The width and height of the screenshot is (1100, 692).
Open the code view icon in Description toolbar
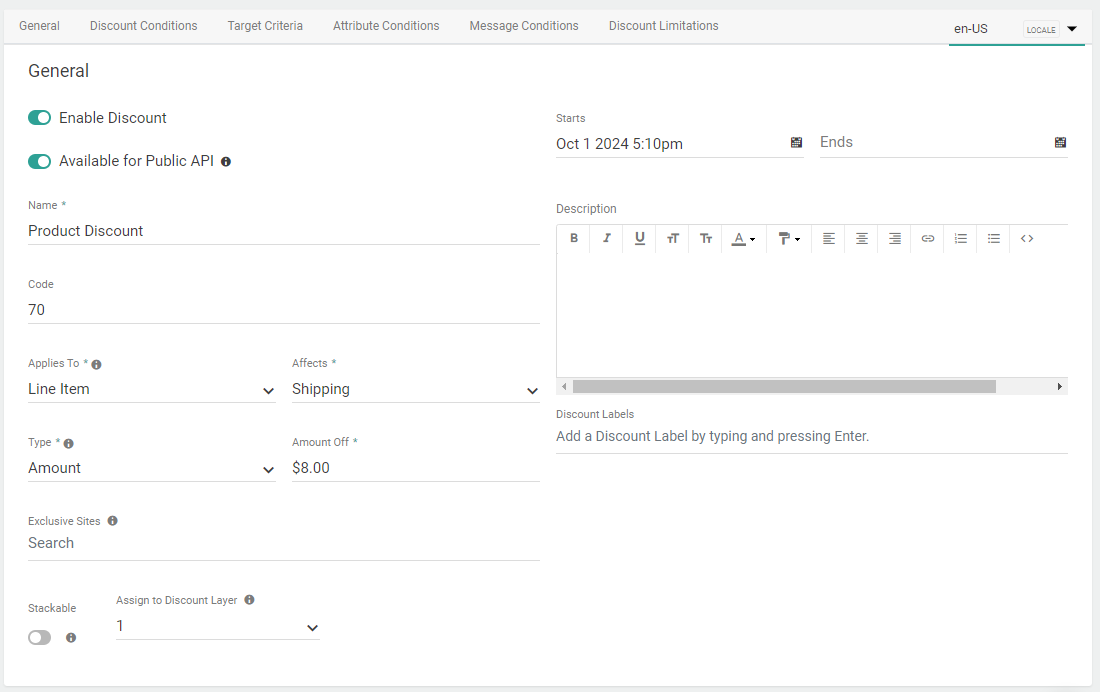[x=1026, y=238]
